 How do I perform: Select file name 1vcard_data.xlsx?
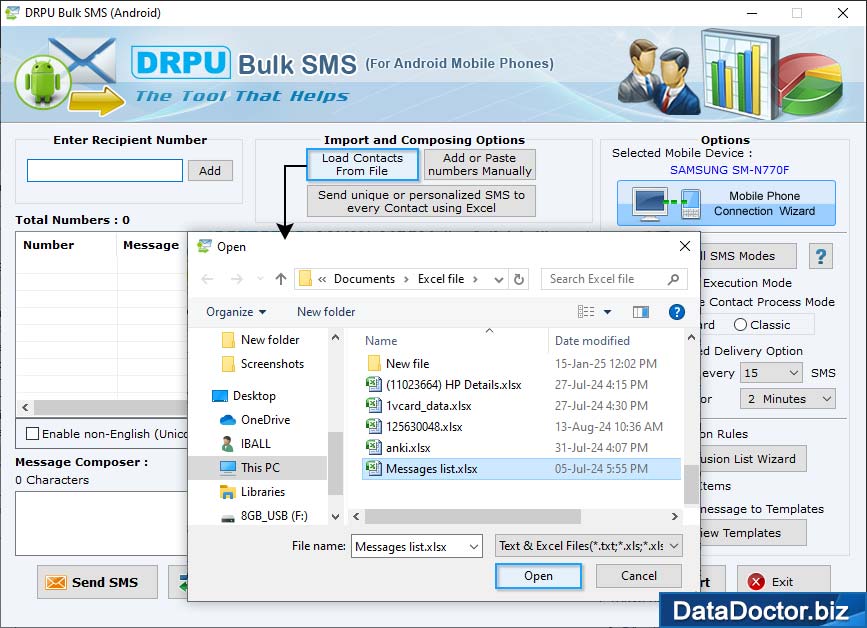coord(429,406)
